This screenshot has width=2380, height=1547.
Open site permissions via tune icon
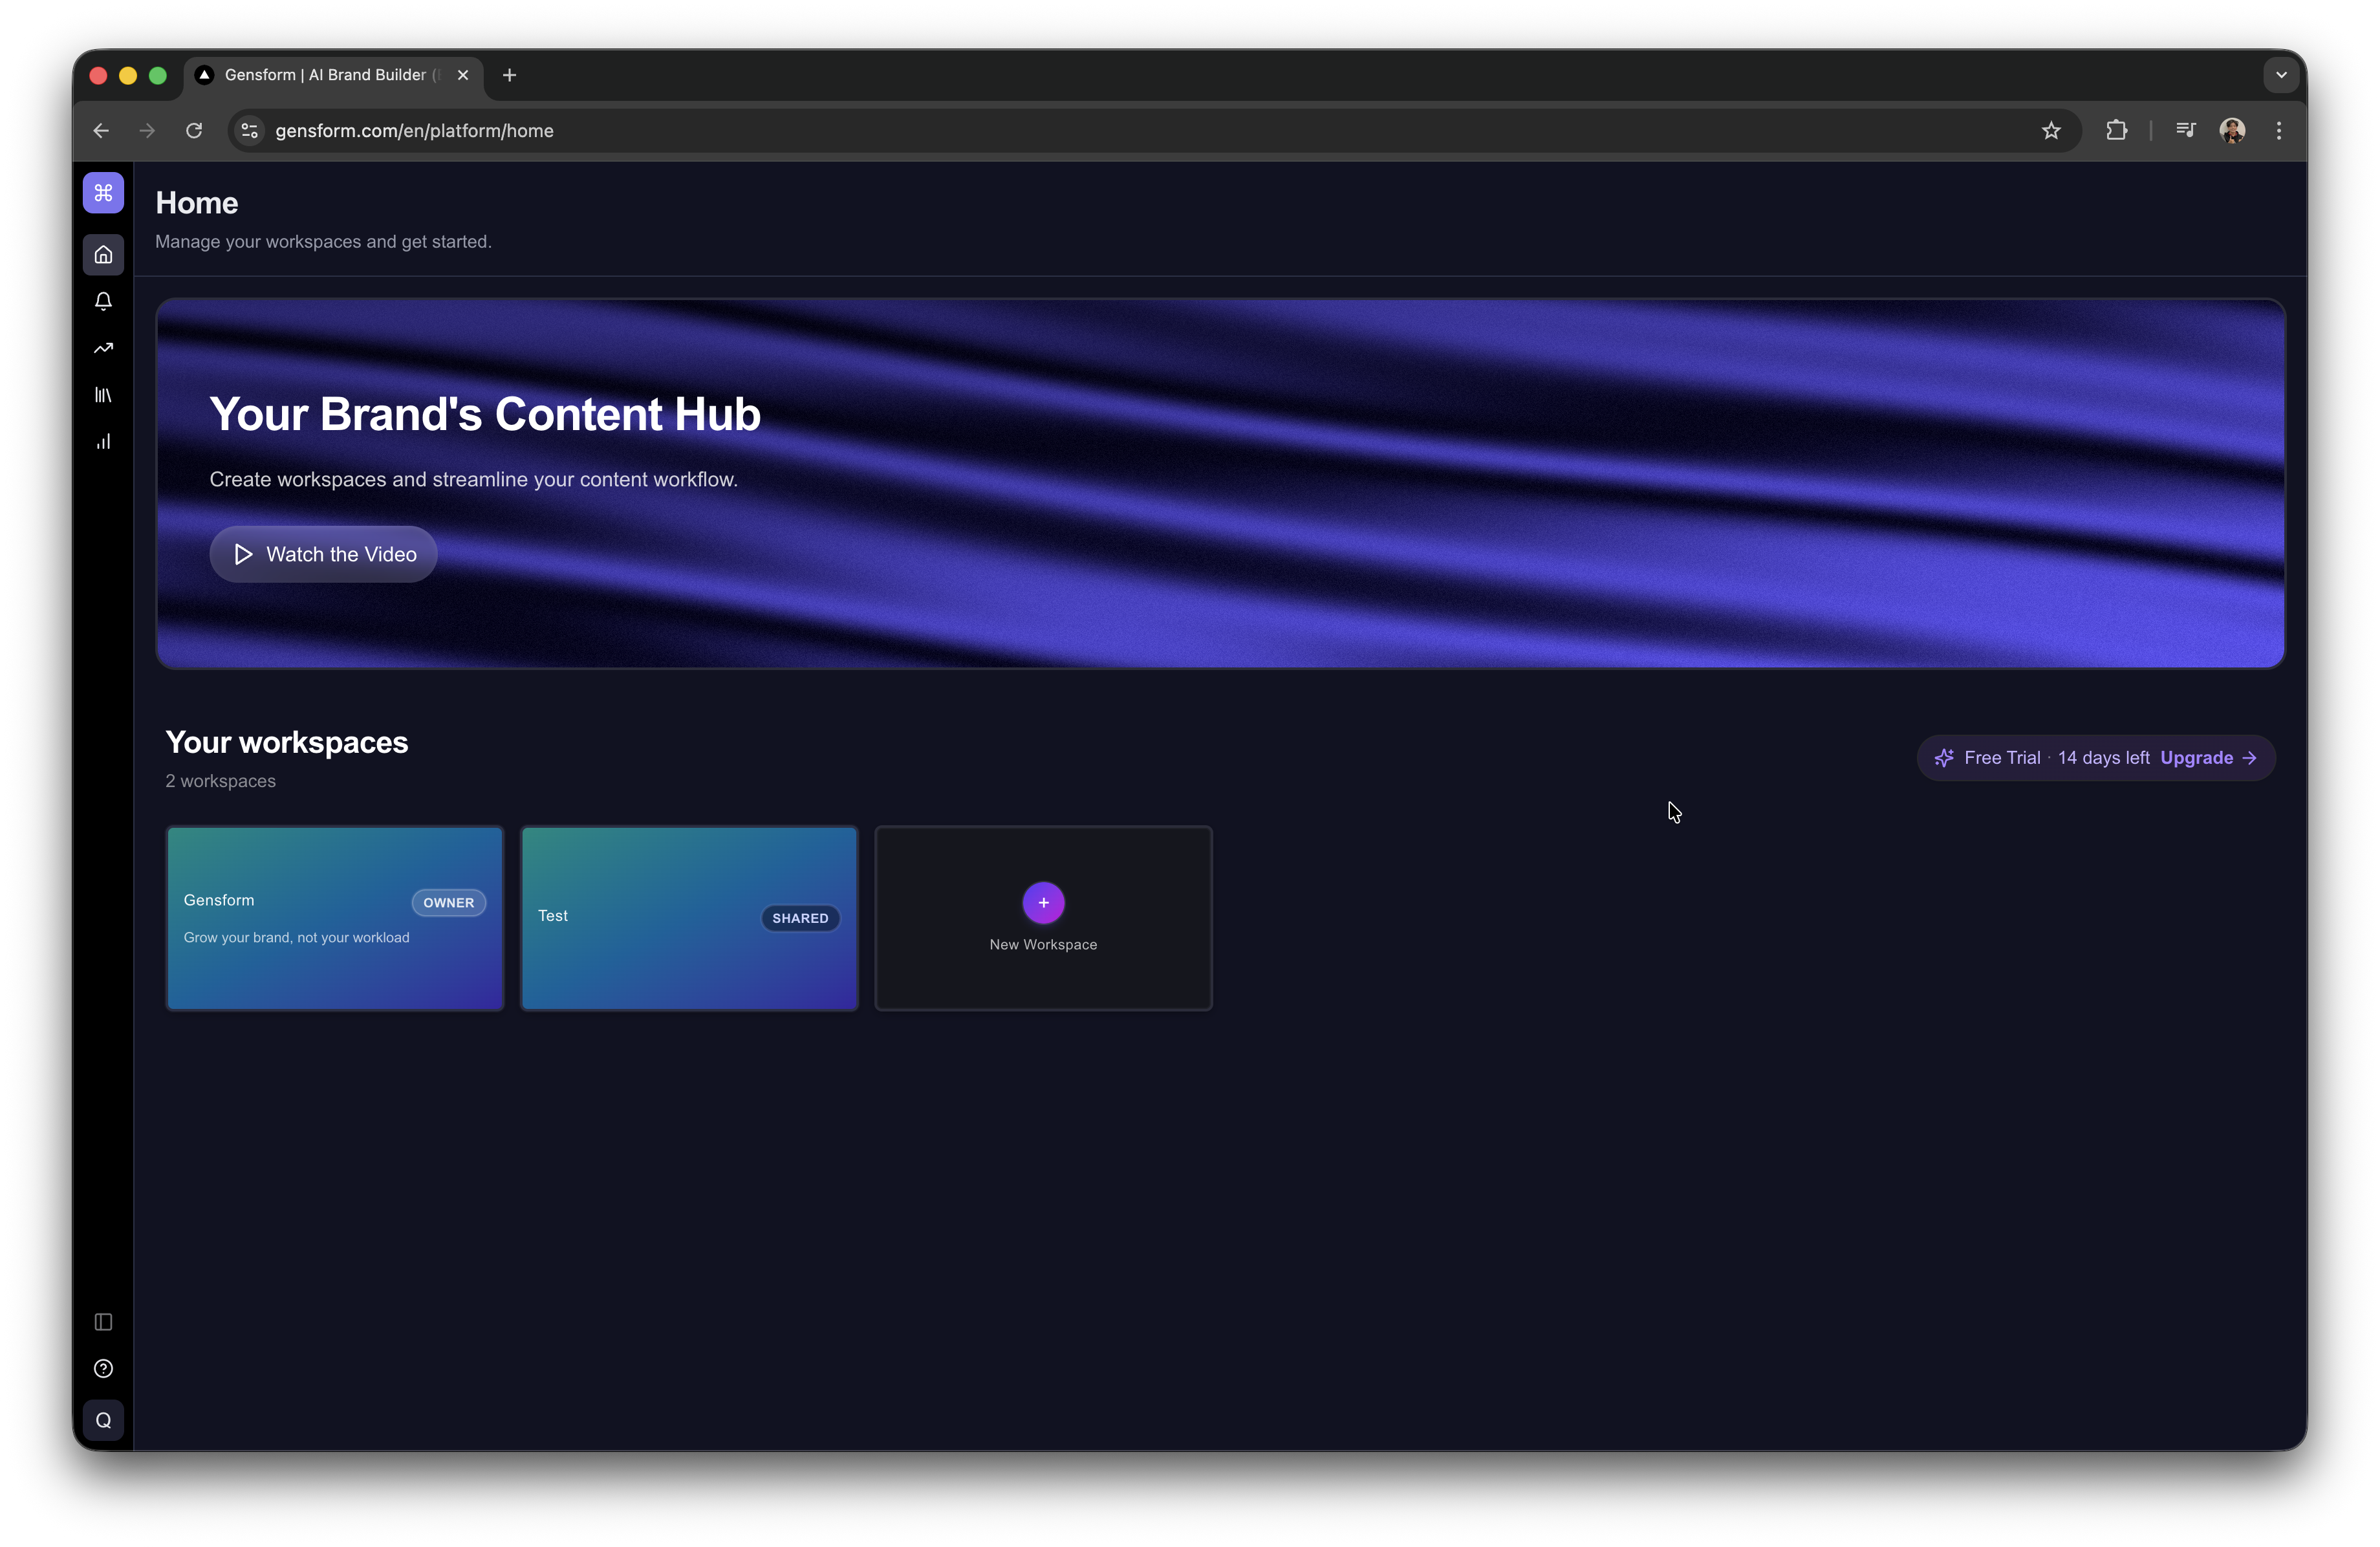tap(248, 130)
